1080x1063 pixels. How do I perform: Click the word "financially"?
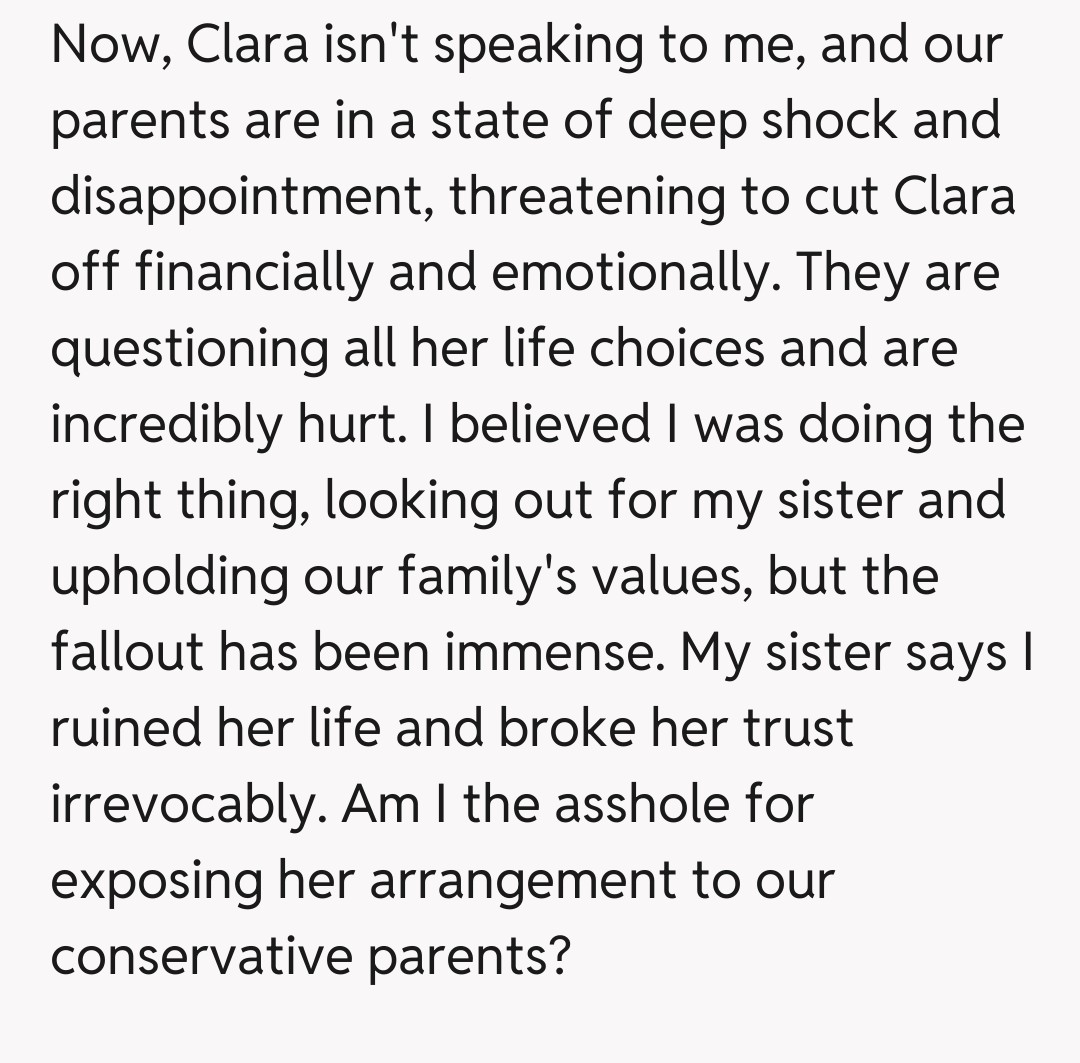click(x=257, y=272)
